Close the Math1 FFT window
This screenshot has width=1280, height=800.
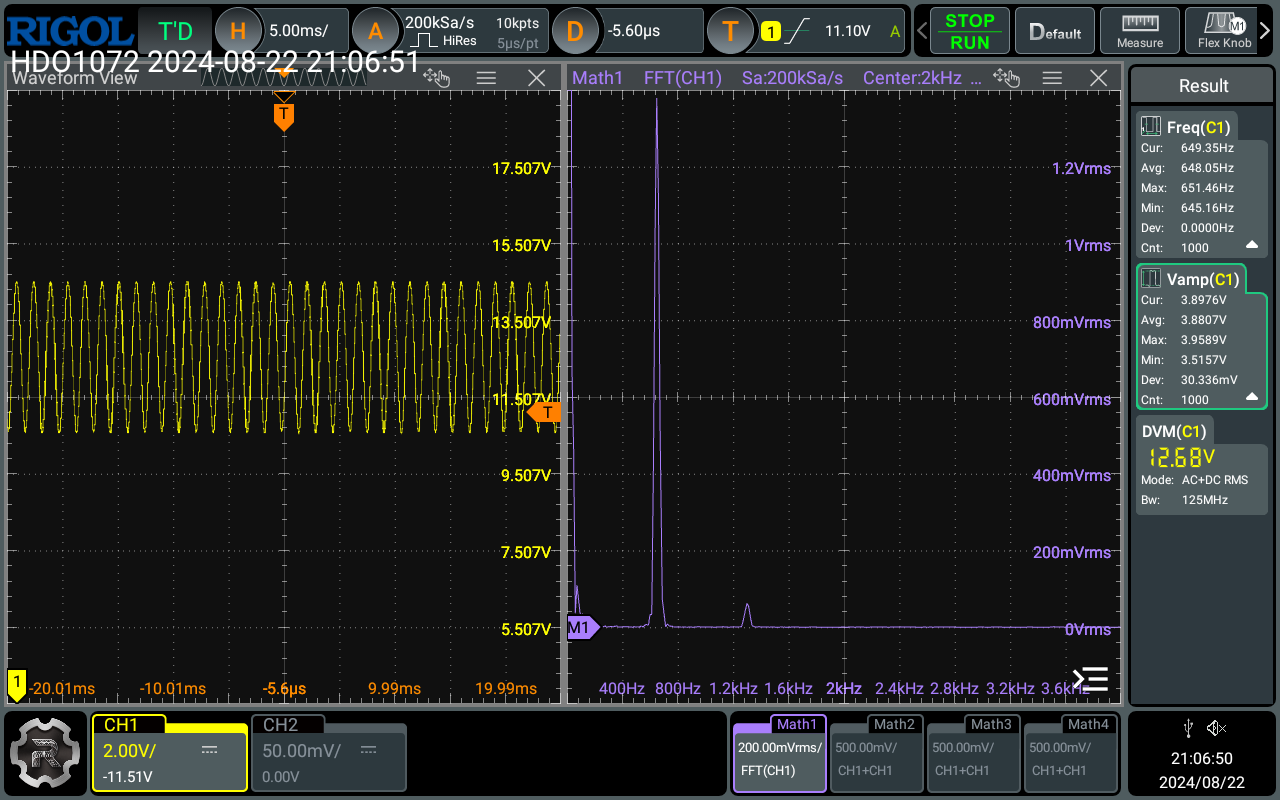tap(1099, 78)
